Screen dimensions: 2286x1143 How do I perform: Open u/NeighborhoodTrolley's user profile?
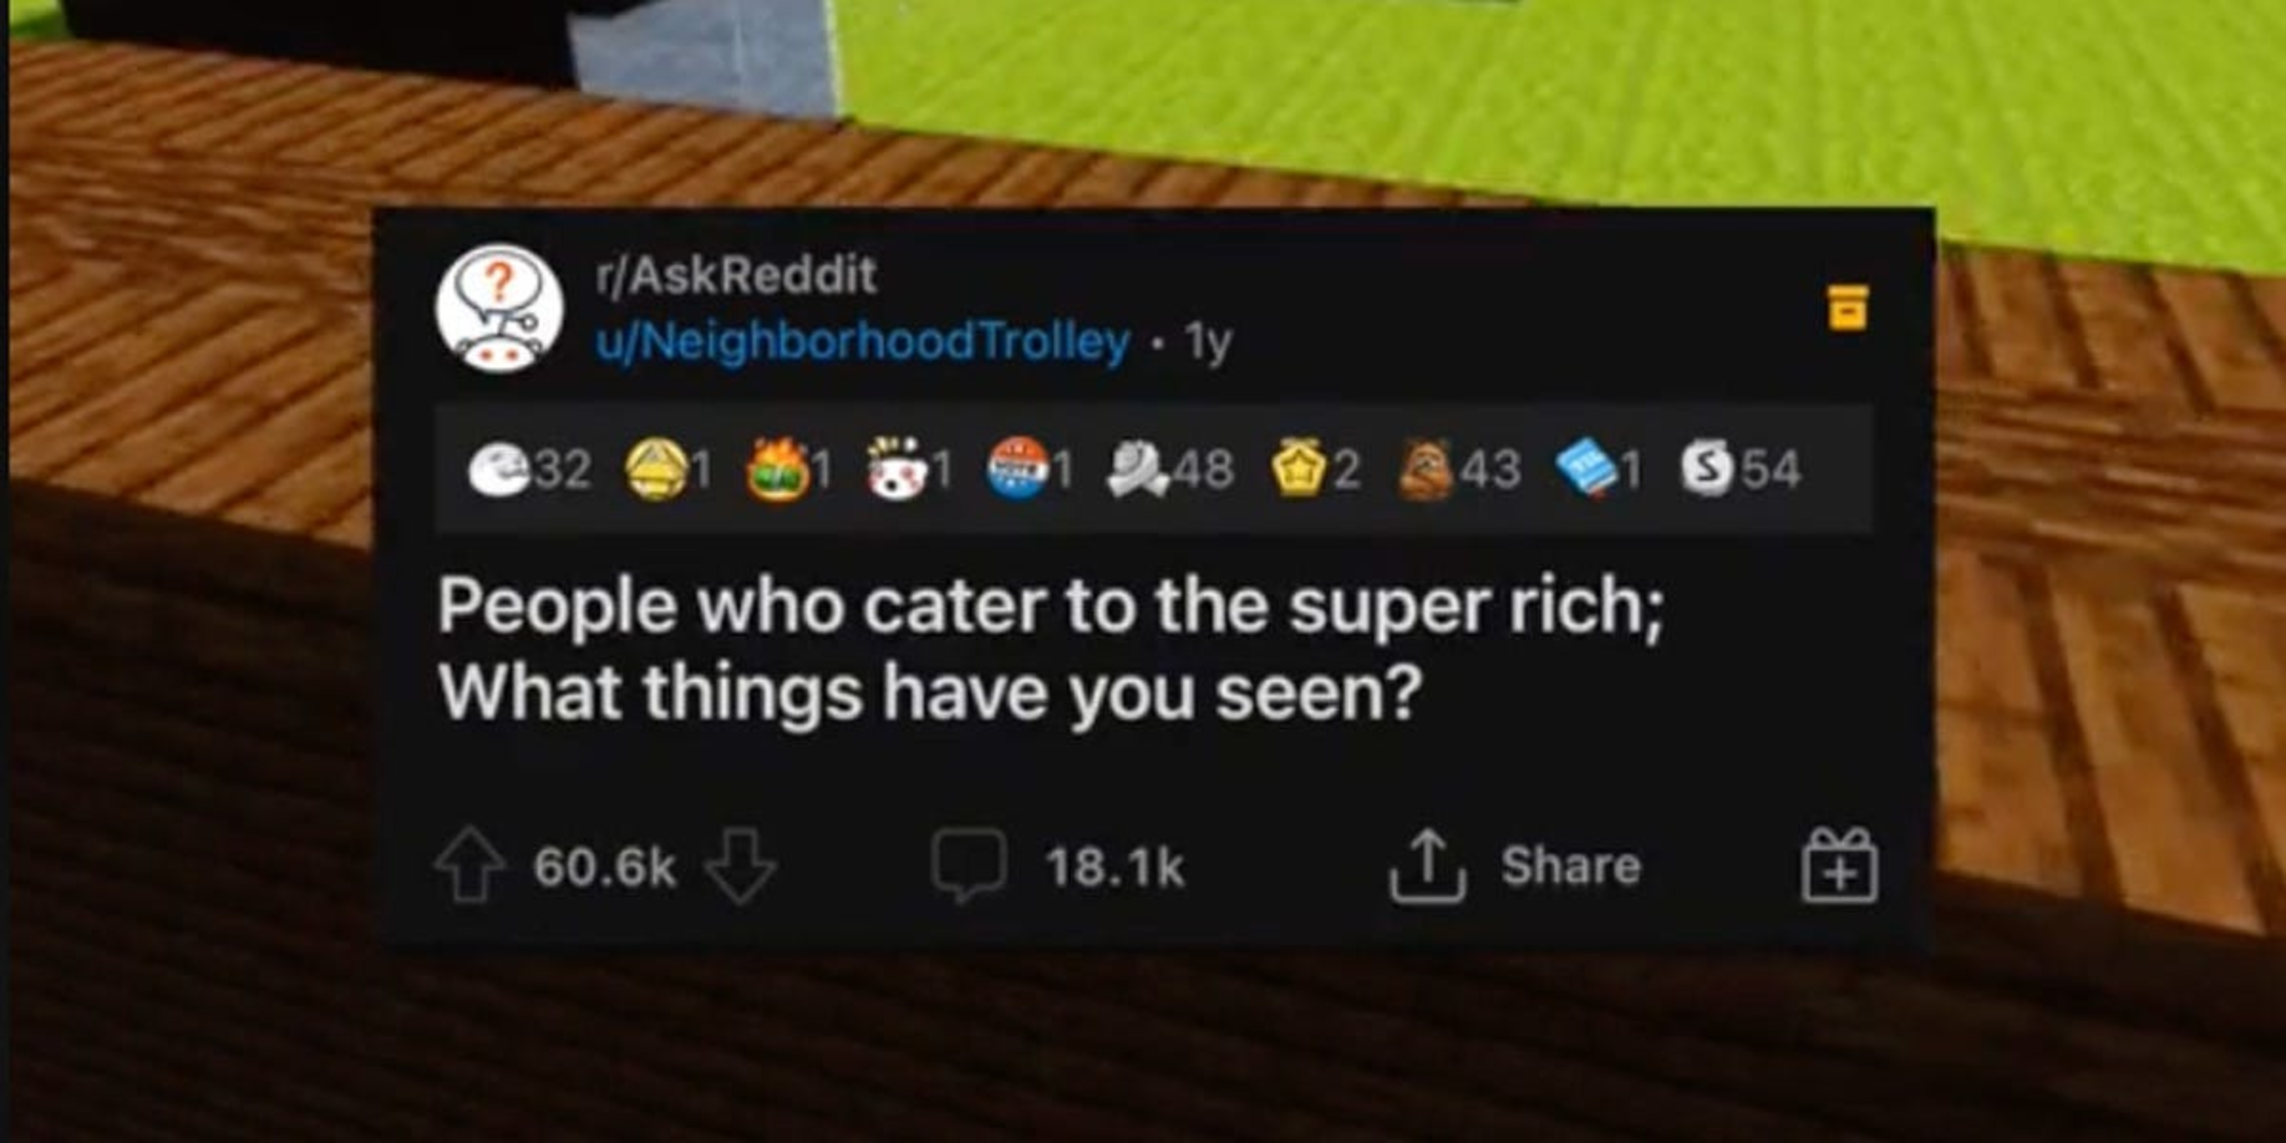pos(863,342)
